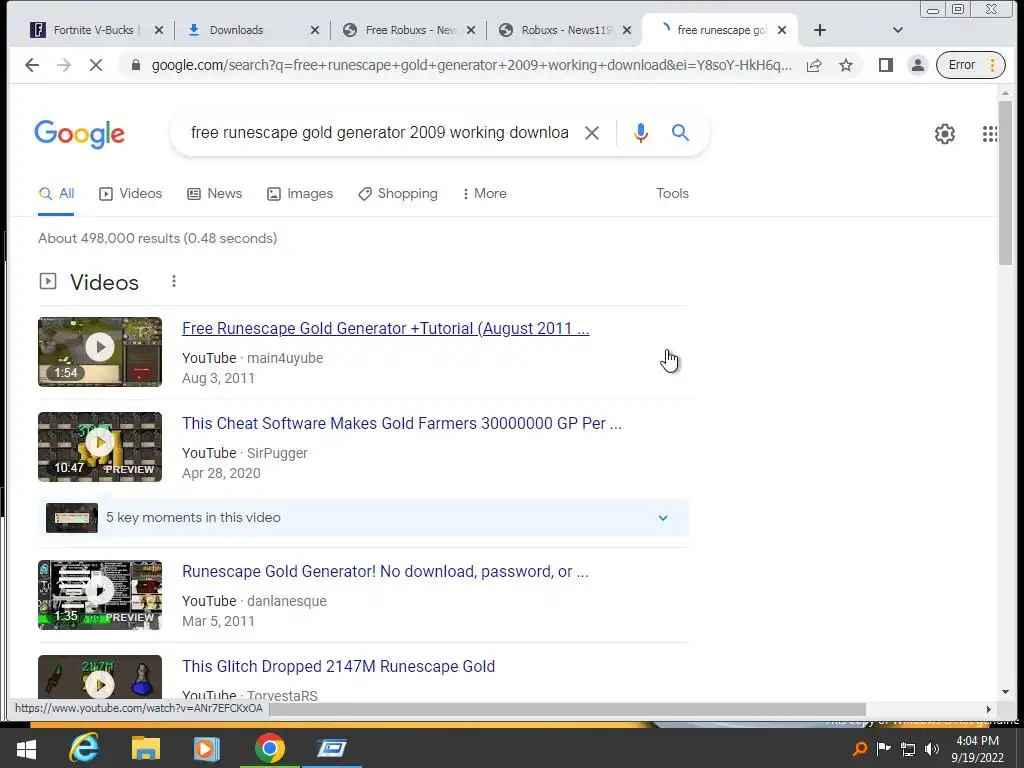
Task: Close the Free Robuxs tab
Action: [x=471, y=30]
